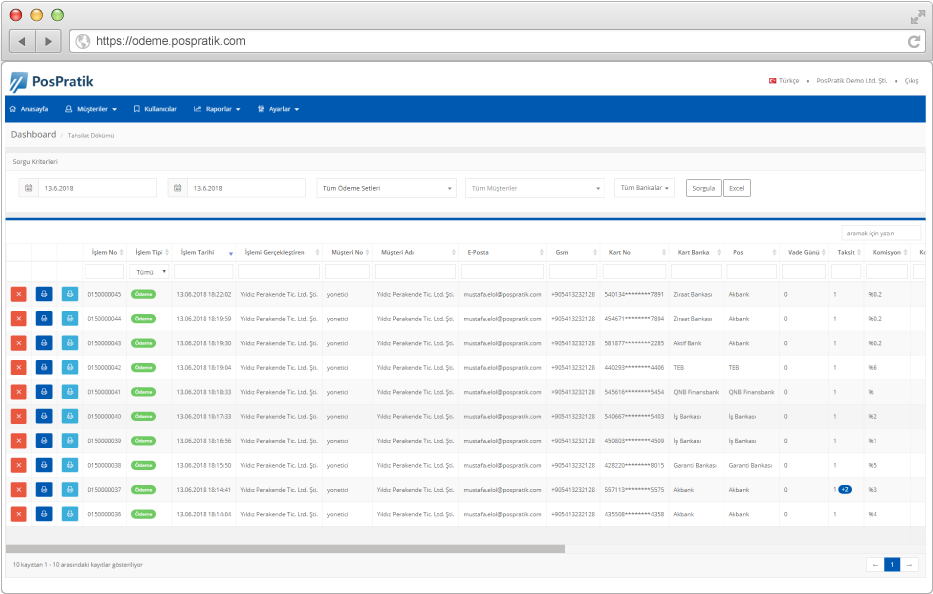This screenshot has width=933, height=594.
Task: Click the start date field 13.6.2018
Action: click(x=98, y=188)
